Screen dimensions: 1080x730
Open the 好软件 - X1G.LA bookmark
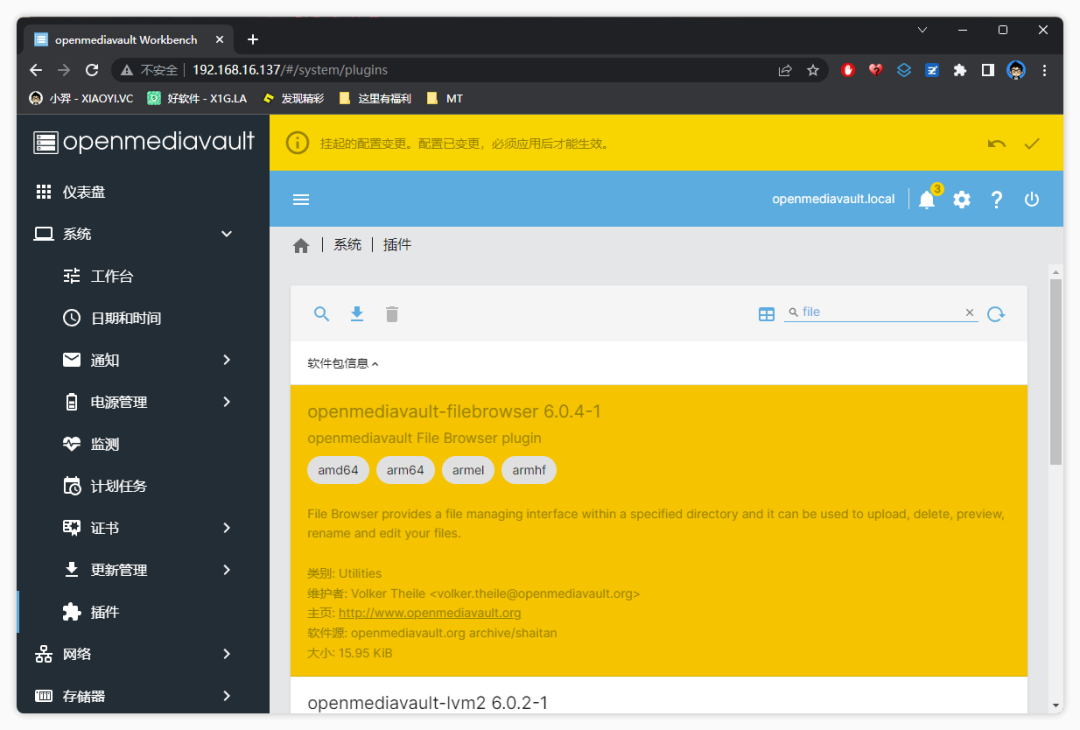198,98
